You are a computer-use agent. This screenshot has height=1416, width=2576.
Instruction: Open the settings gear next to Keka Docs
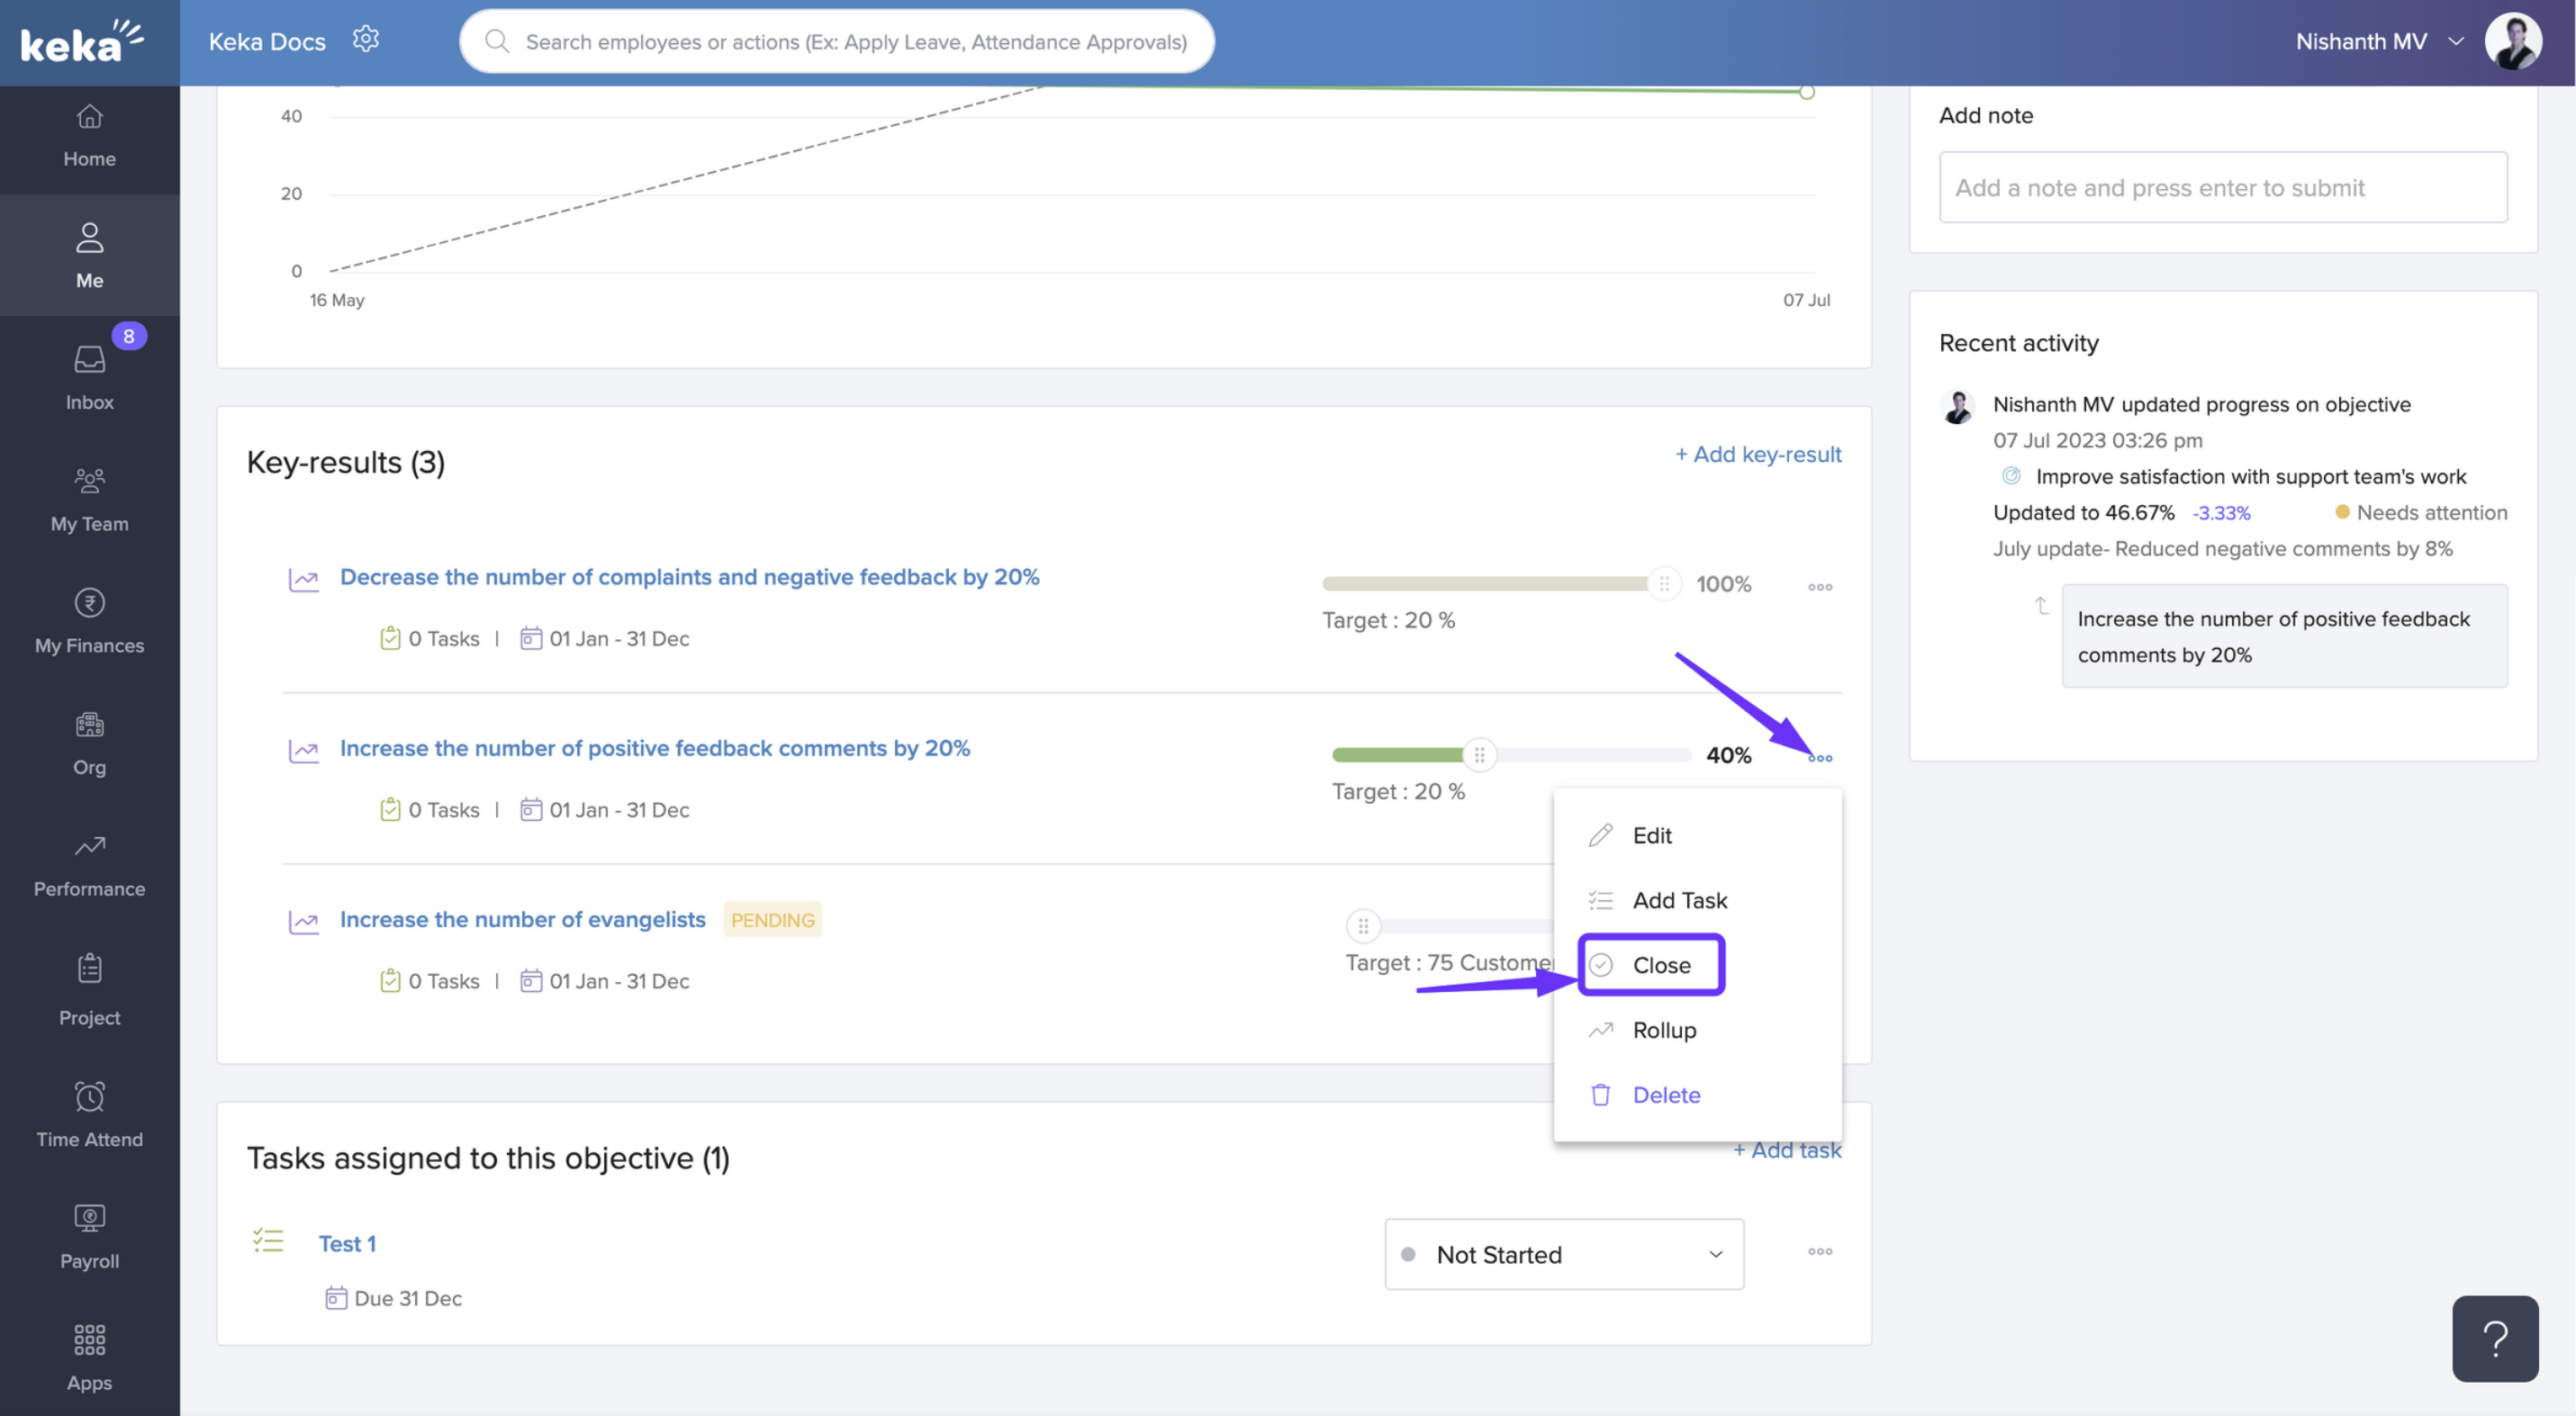(x=366, y=38)
